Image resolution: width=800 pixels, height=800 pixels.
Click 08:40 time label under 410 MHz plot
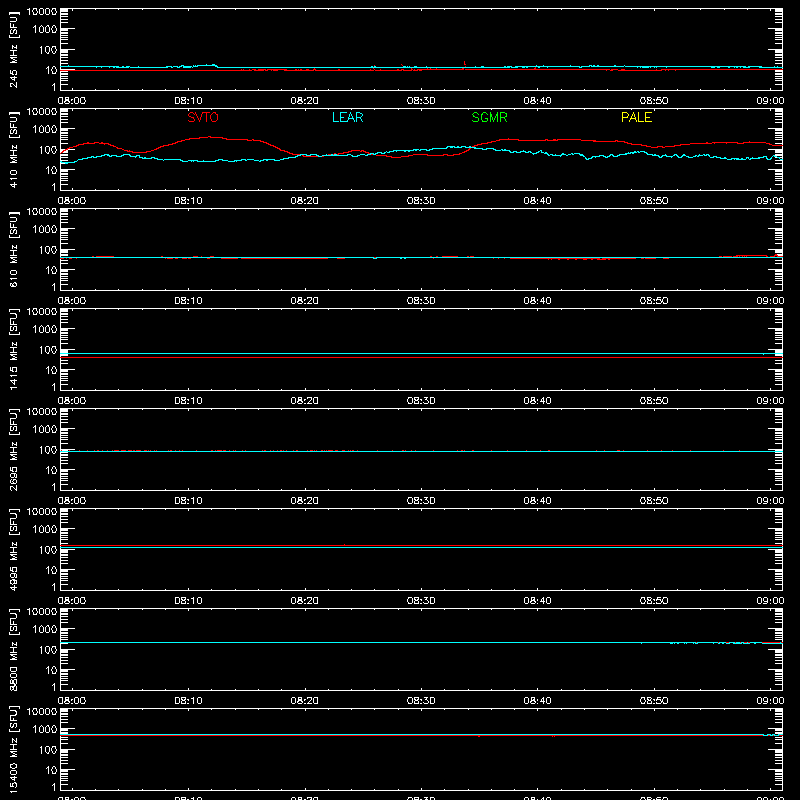pos(537,201)
